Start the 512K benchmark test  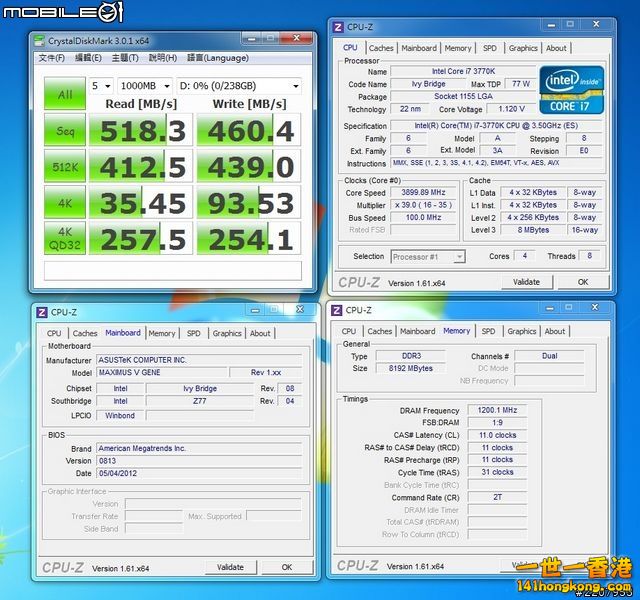point(65,167)
